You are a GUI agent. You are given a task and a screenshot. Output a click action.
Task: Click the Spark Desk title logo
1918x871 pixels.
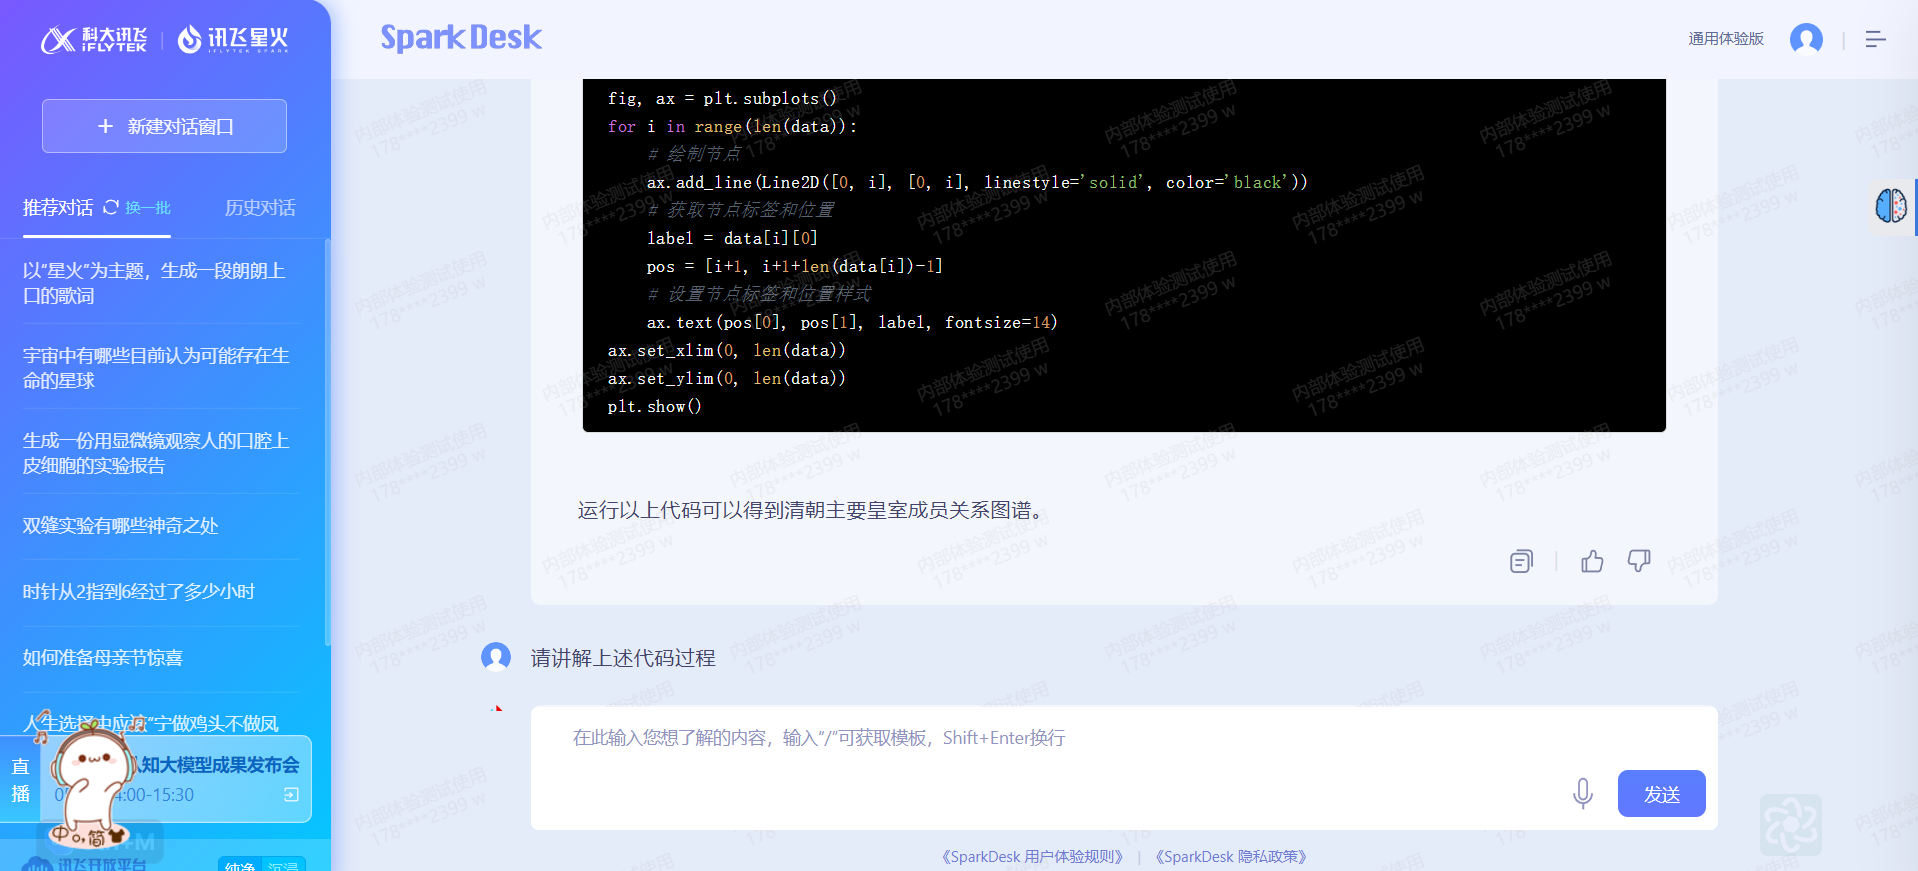tap(461, 37)
